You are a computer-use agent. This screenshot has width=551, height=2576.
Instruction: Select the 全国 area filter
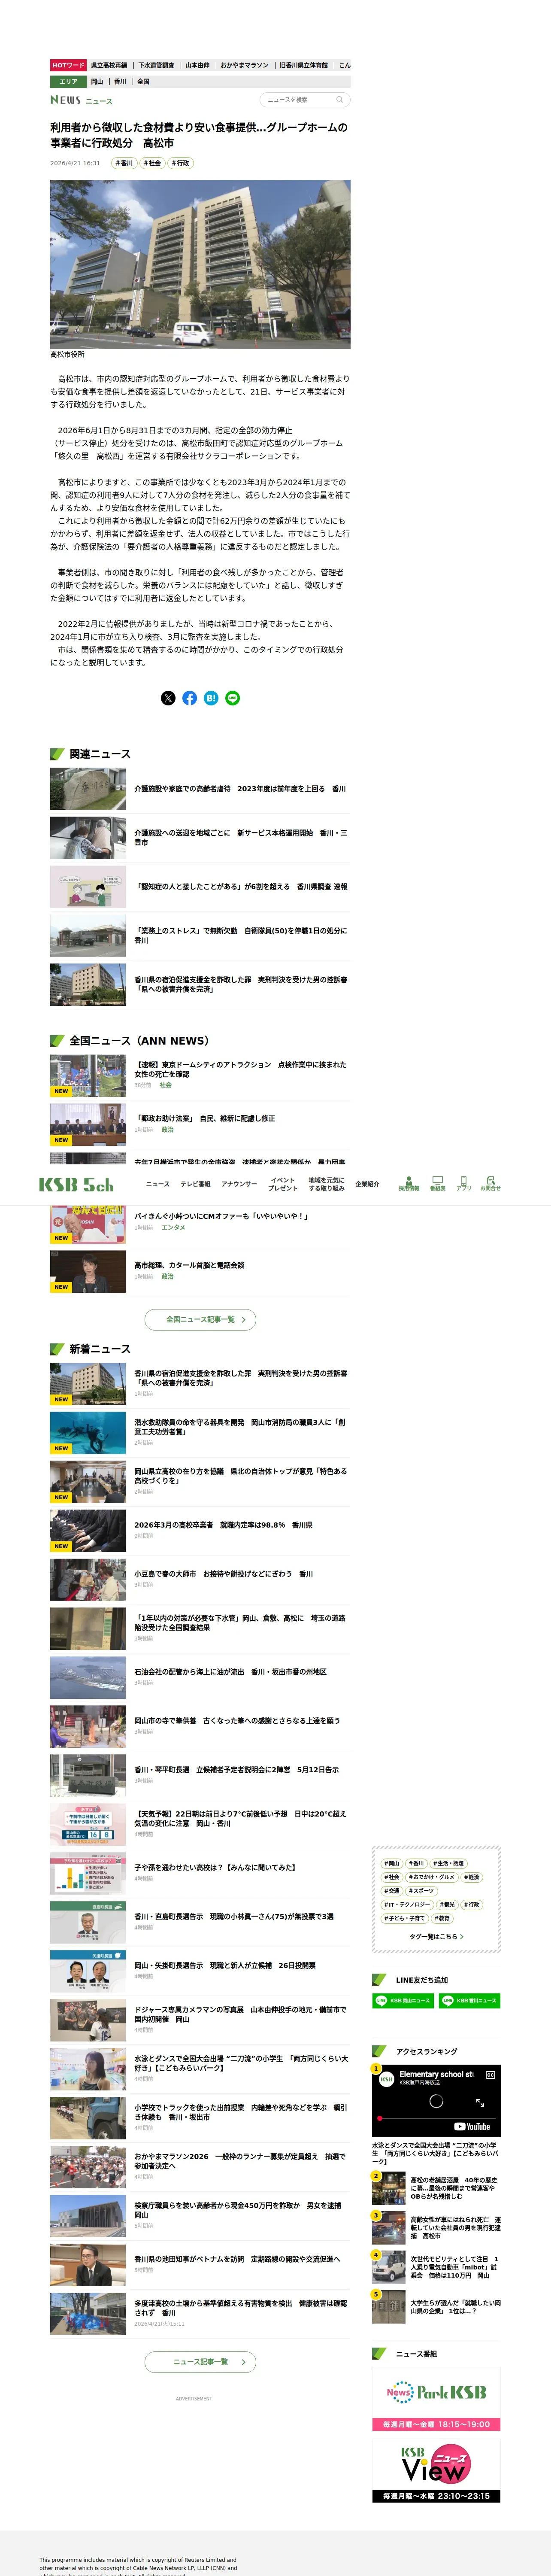[143, 82]
